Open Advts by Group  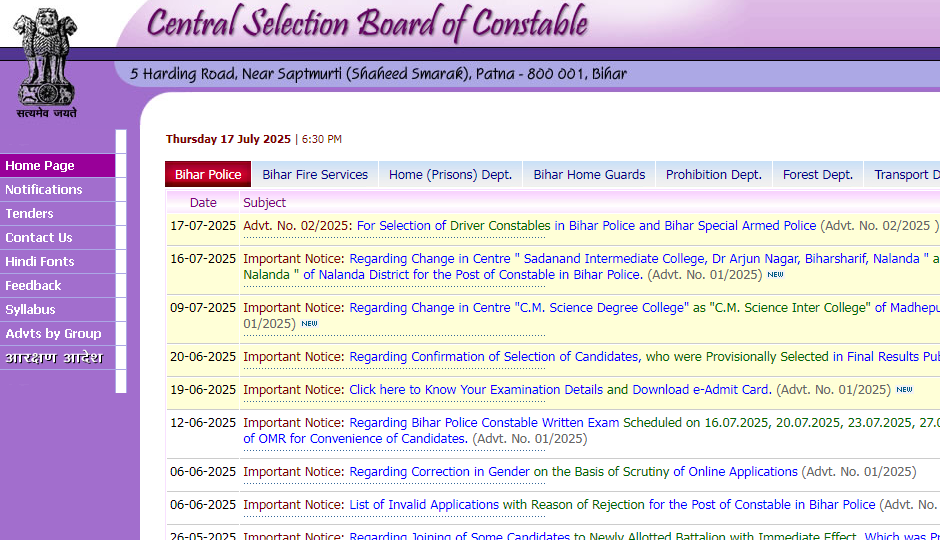pyautogui.click(x=53, y=334)
